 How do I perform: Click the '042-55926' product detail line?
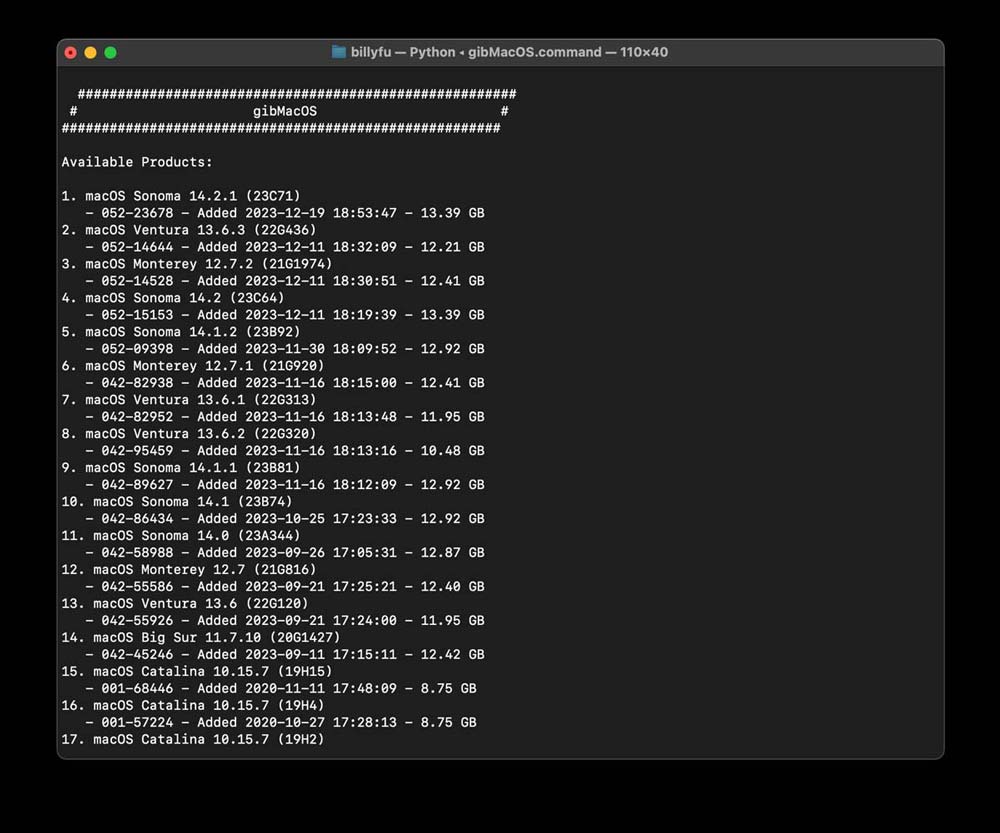click(284, 621)
